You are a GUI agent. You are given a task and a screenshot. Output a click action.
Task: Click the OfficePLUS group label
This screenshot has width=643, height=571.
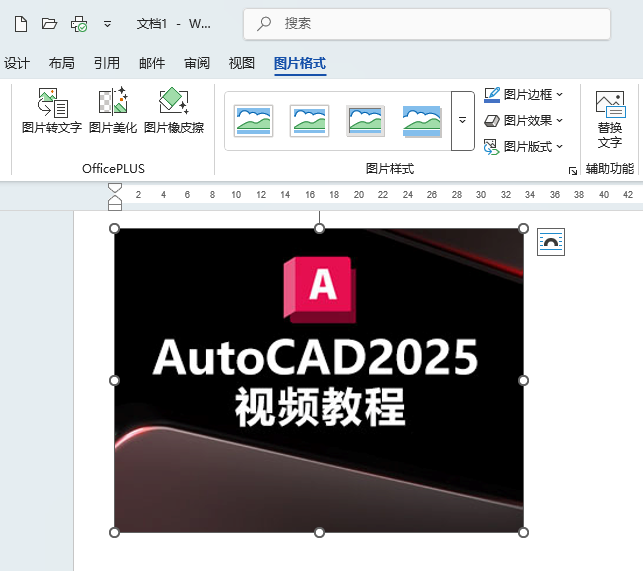113,169
